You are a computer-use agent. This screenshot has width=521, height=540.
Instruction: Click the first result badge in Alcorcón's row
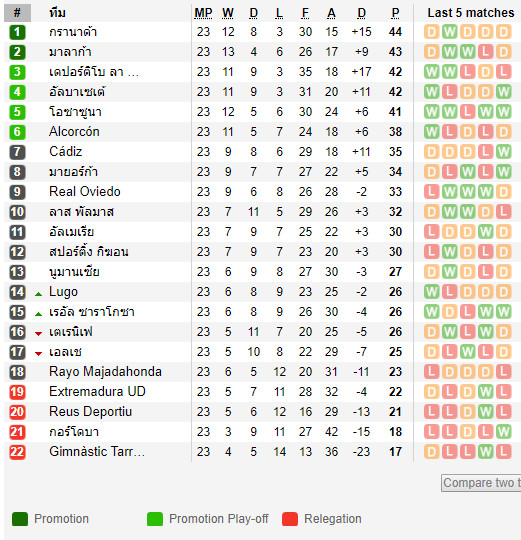pyautogui.click(x=431, y=132)
